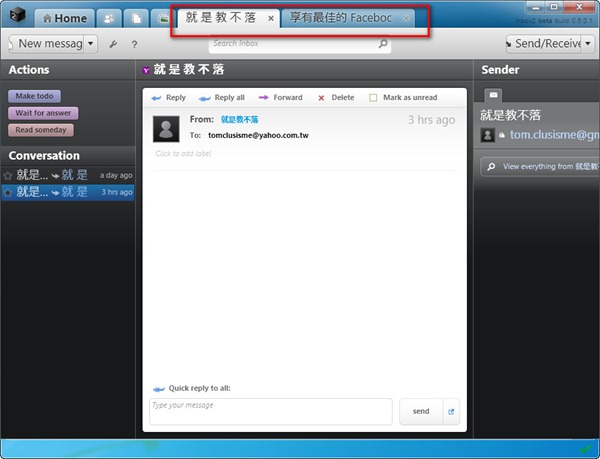Click the Quick reply message text box
Image resolution: width=600 pixels, height=459 pixels.
271,412
